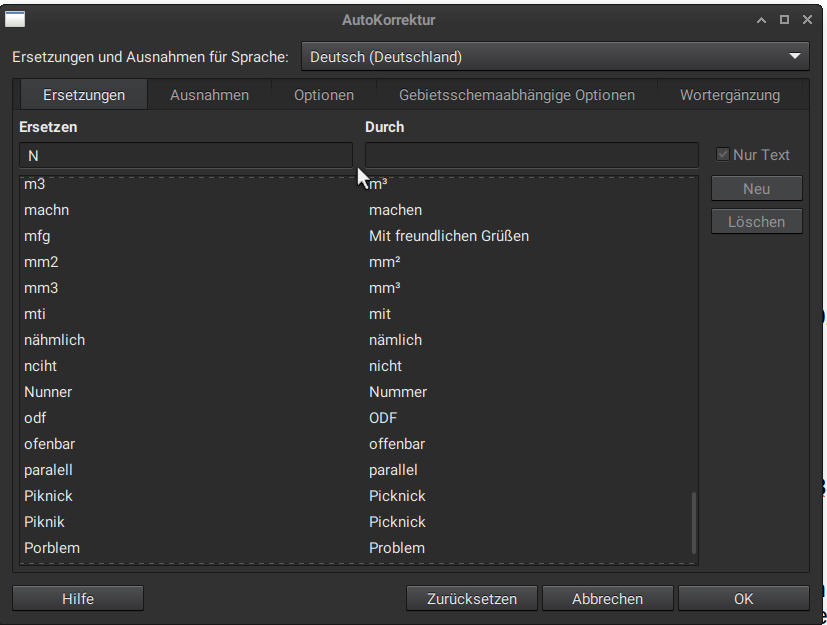The height and width of the screenshot is (625, 827).
Task: Maximize the AutoKorrektur dialog
Action: tap(784, 20)
